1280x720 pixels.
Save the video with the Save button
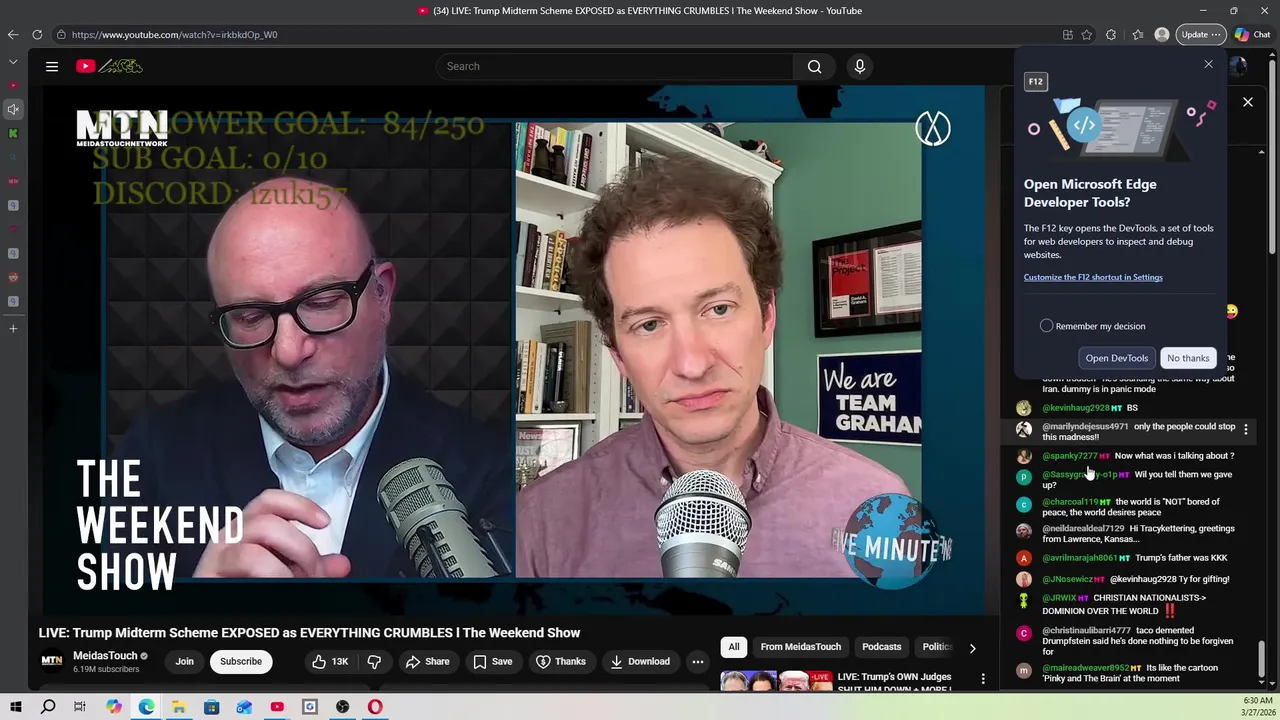pyautogui.click(x=492, y=661)
